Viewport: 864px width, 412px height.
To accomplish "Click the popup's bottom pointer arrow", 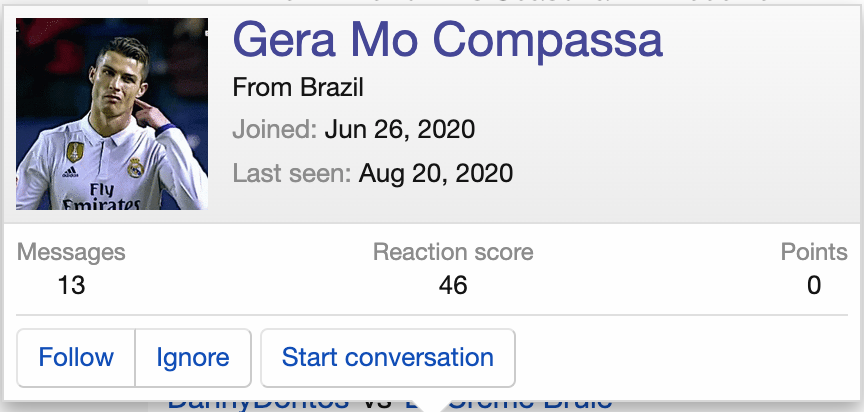I will (x=432, y=403).
